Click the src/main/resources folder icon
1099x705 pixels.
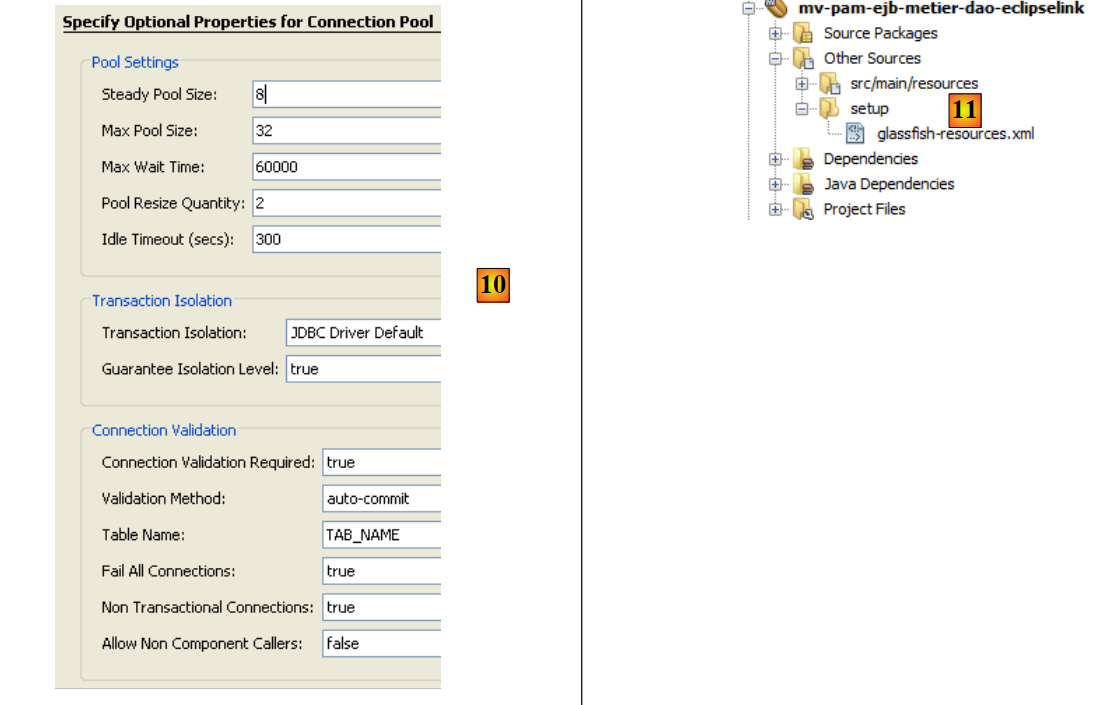pyautogui.click(x=829, y=84)
